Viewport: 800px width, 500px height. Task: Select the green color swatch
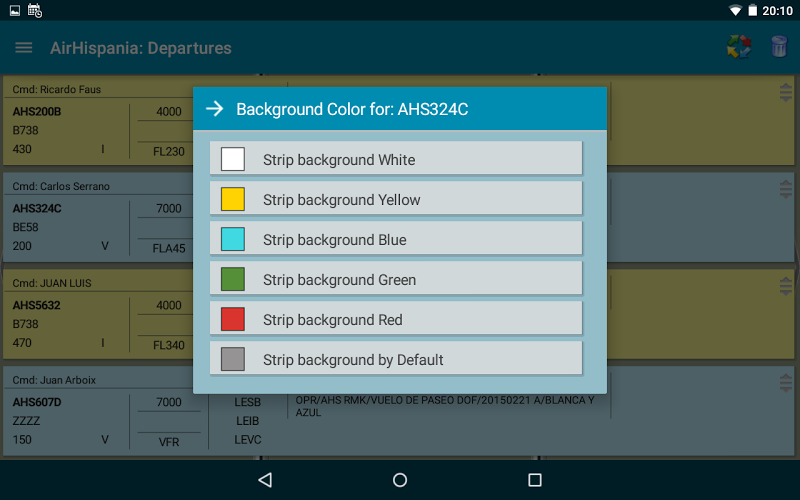tap(233, 279)
